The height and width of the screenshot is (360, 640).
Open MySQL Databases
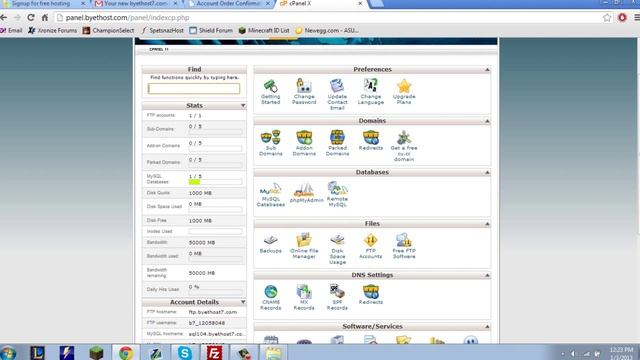[x=271, y=194]
